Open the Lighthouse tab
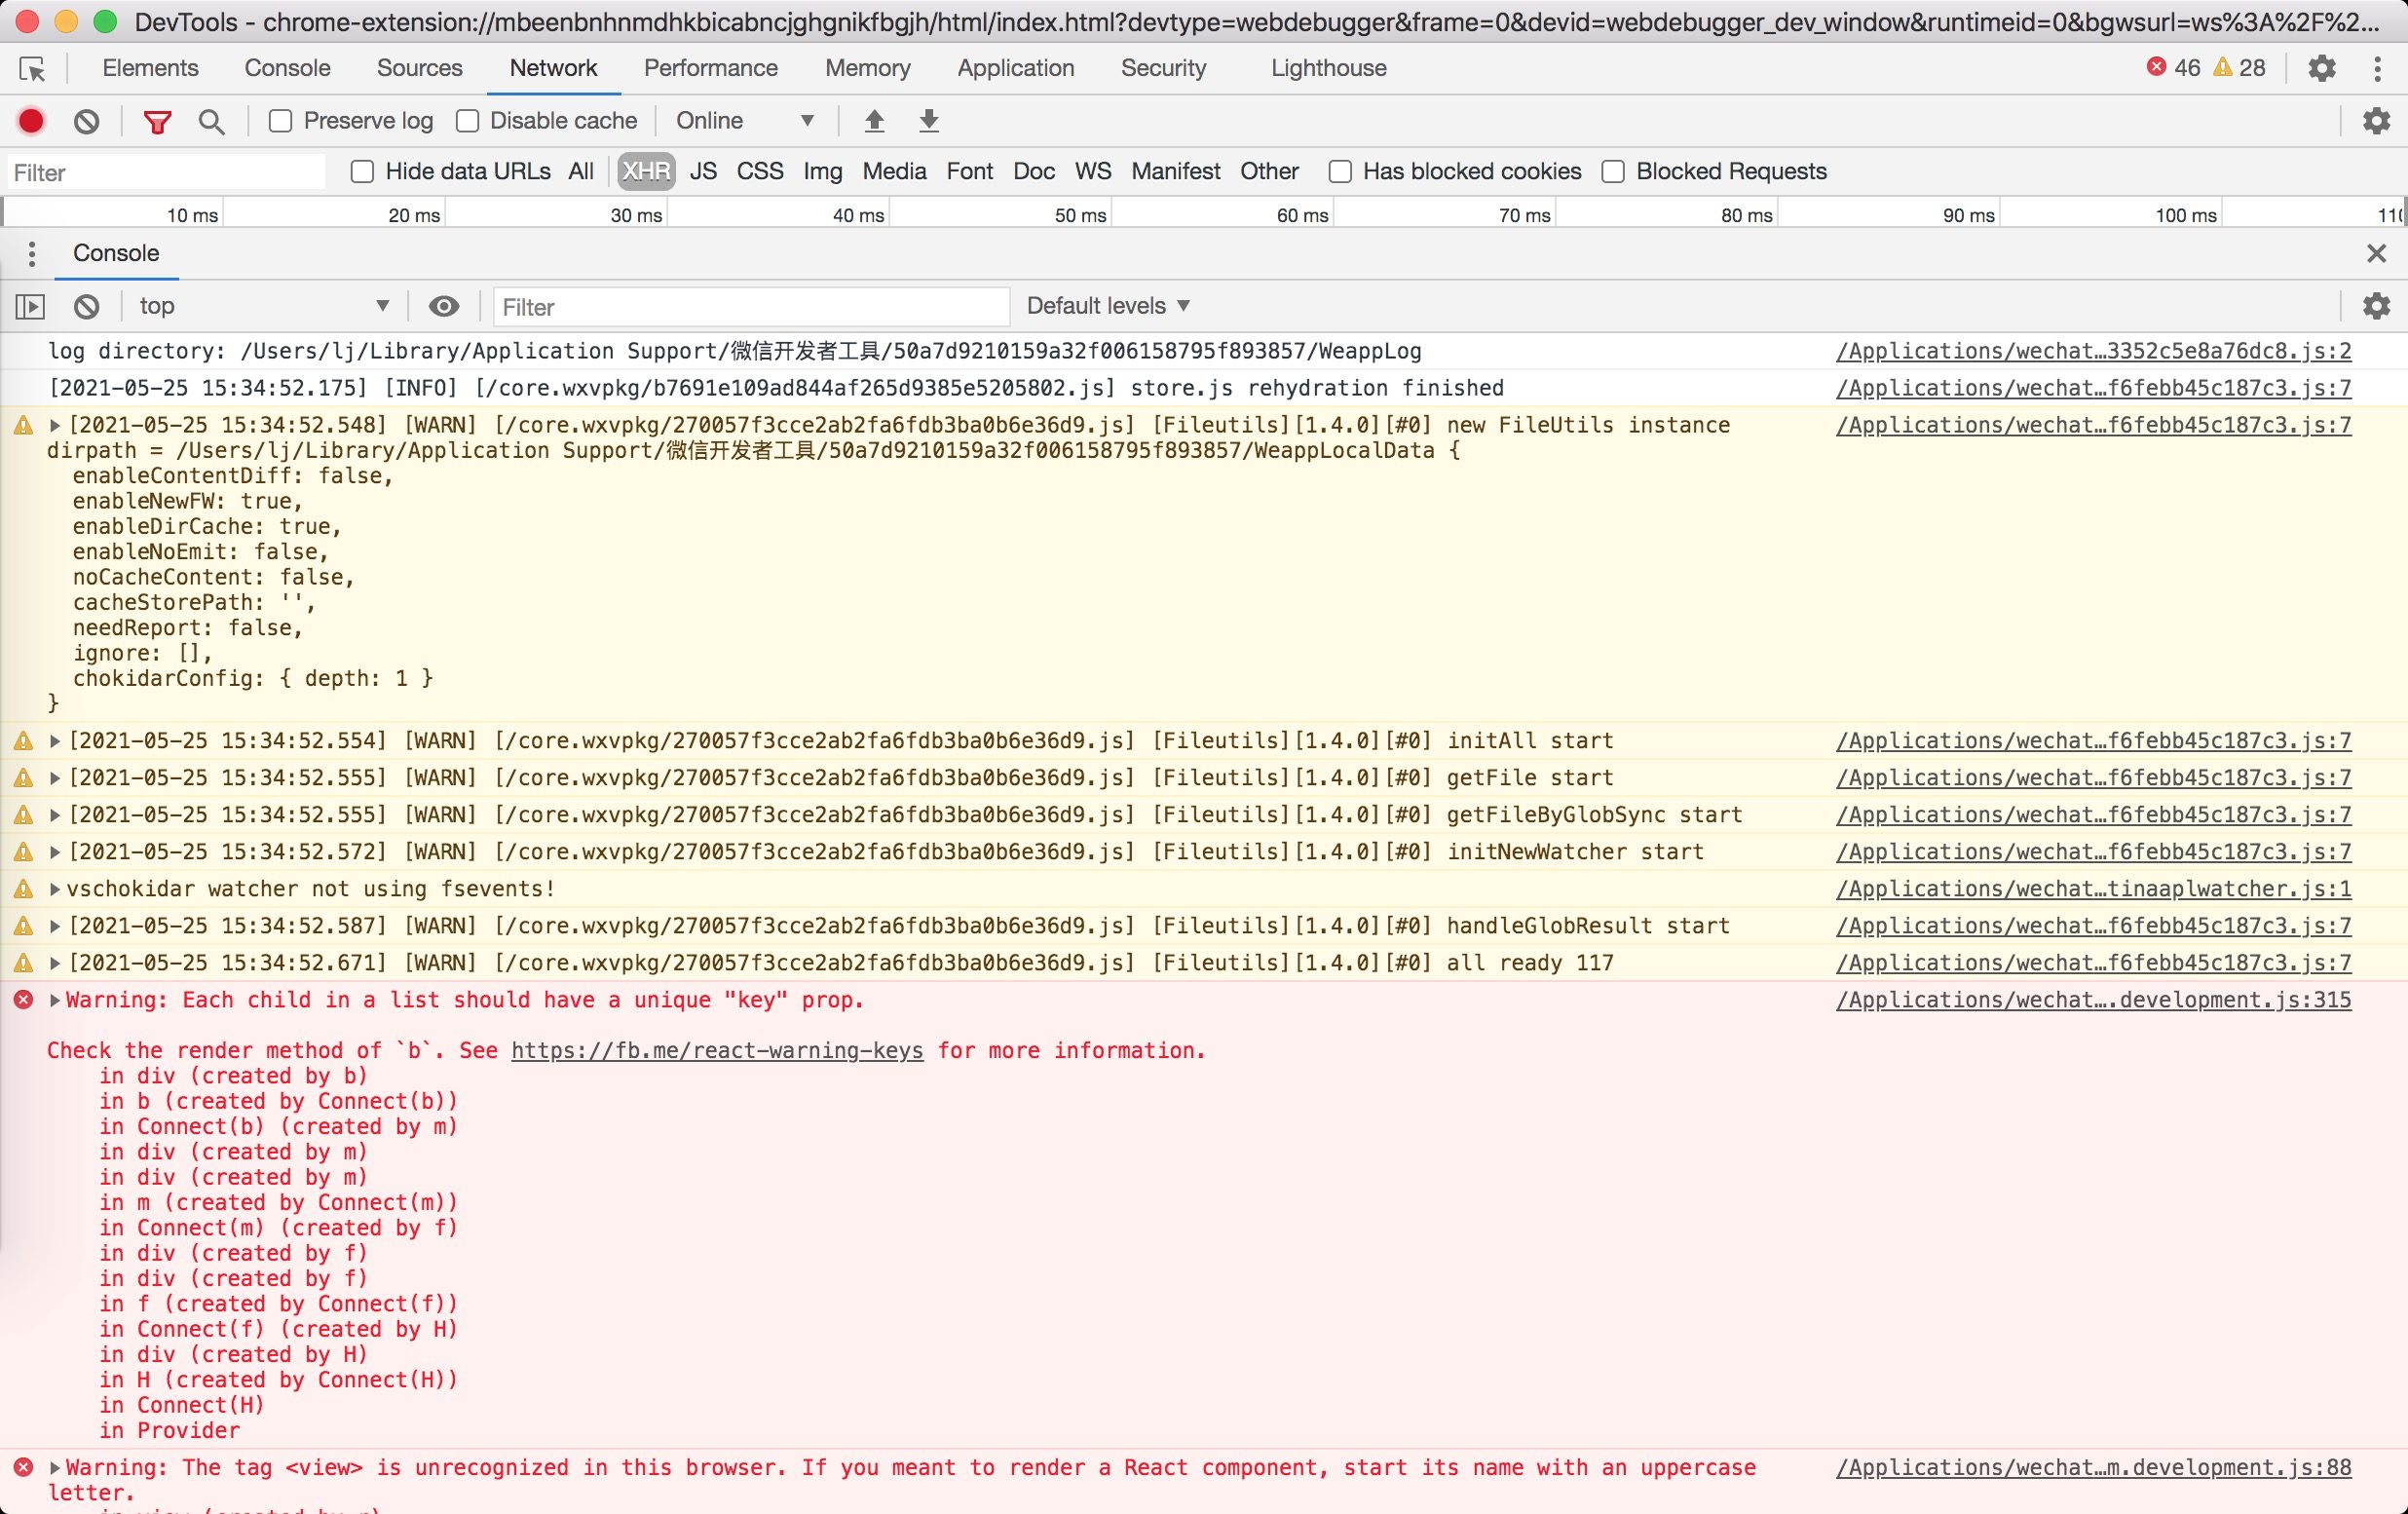This screenshot has width=2408, height=1514. coord(1328,68)
